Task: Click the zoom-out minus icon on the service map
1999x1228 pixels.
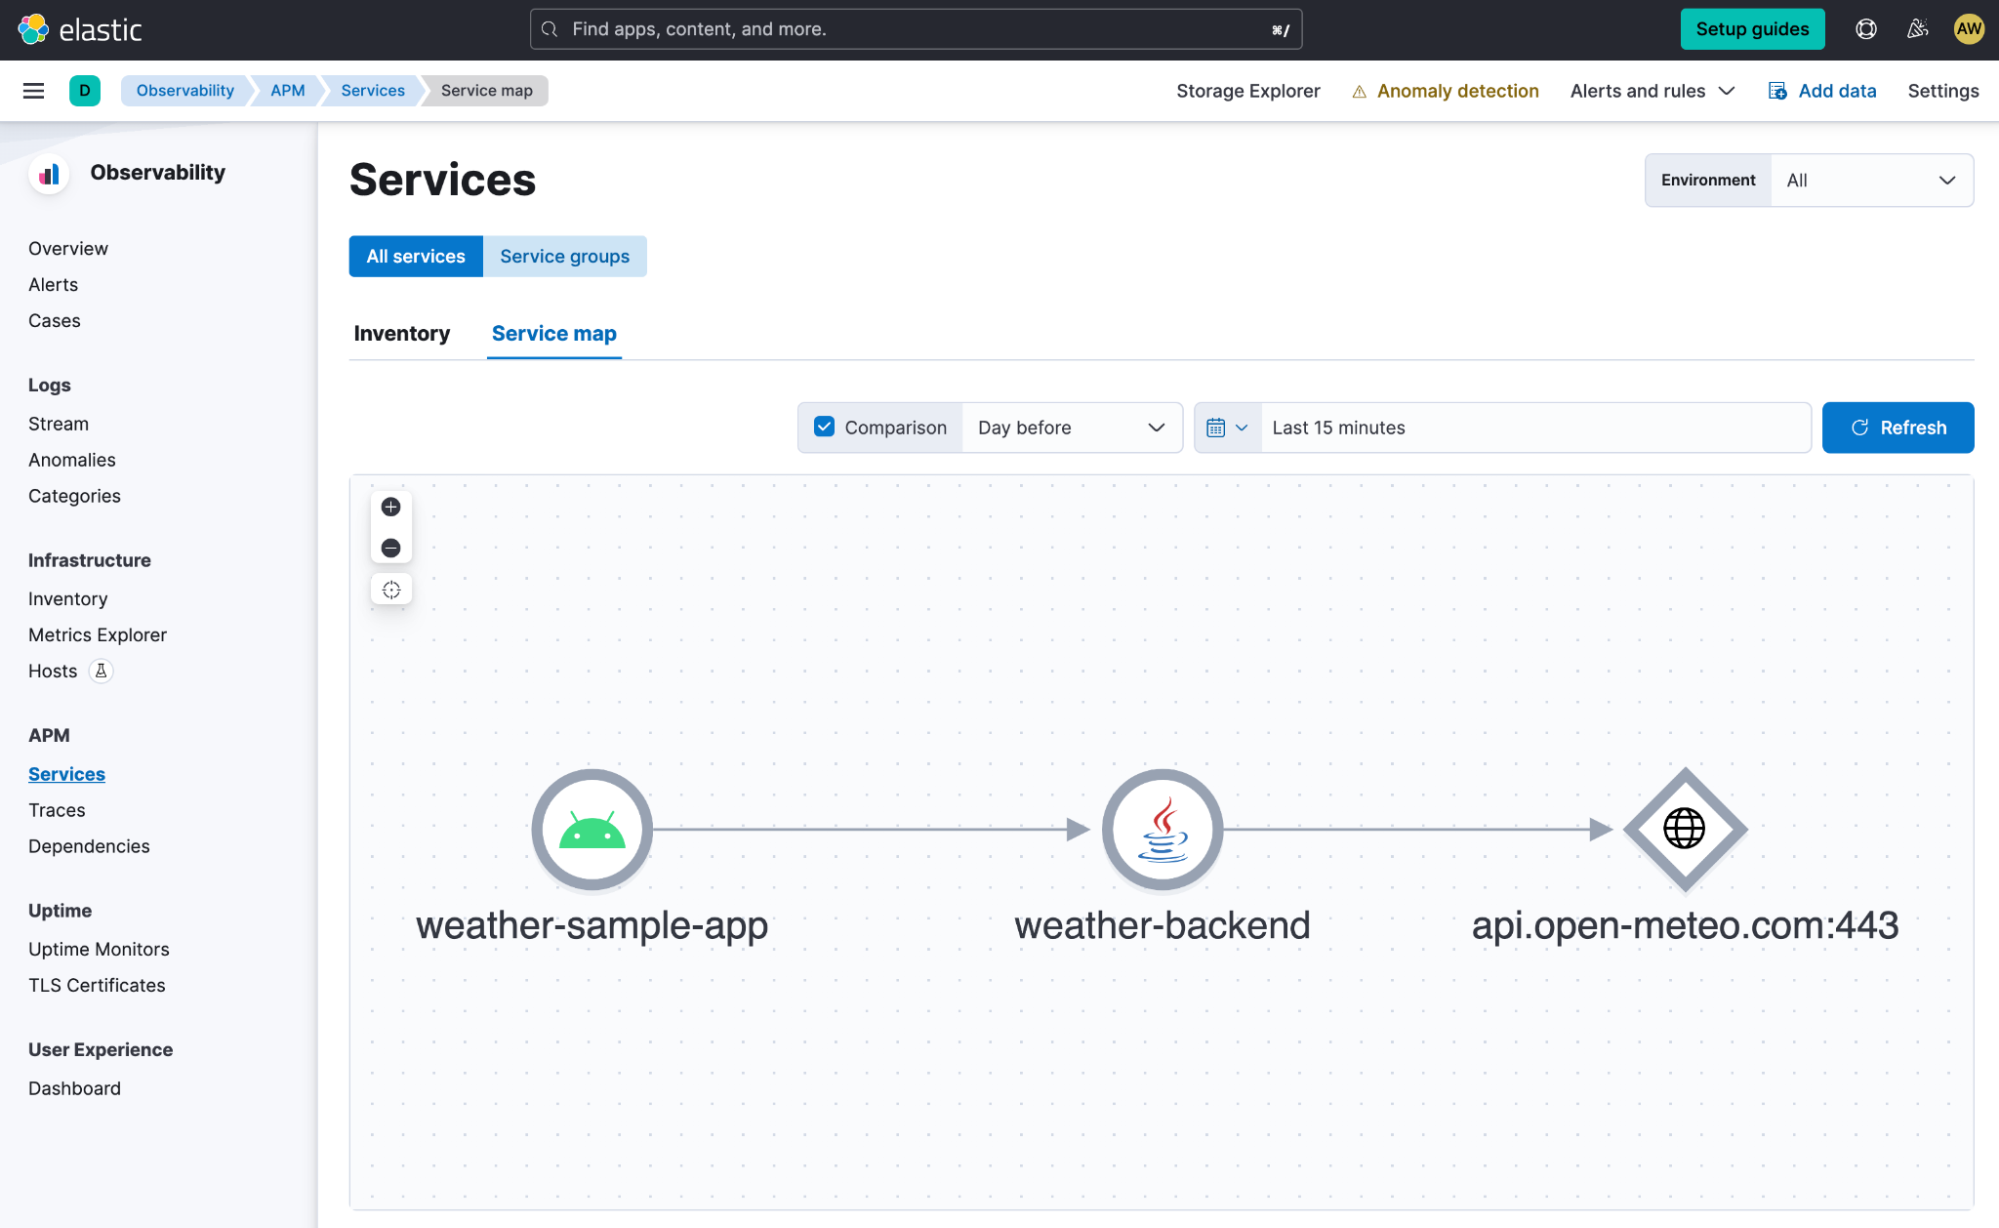Action: (x=391, y=548)
